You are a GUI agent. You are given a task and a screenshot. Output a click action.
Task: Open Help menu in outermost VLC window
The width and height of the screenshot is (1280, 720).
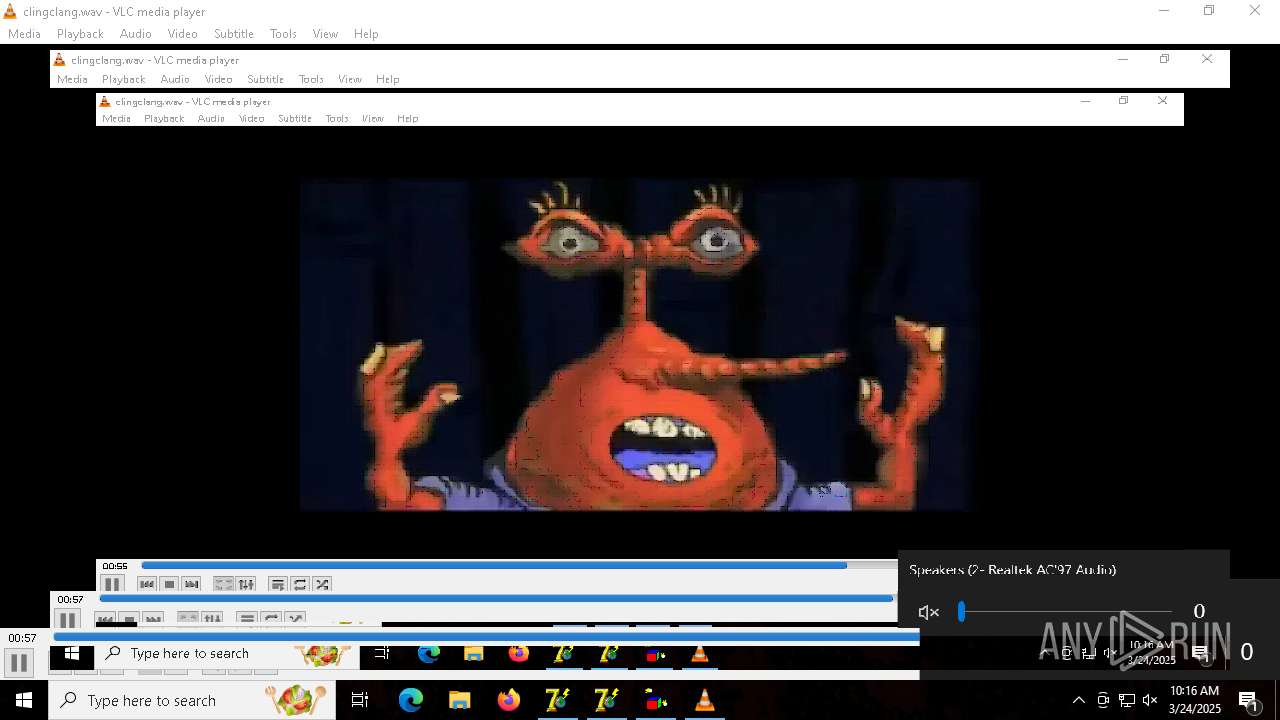point(366,34)
